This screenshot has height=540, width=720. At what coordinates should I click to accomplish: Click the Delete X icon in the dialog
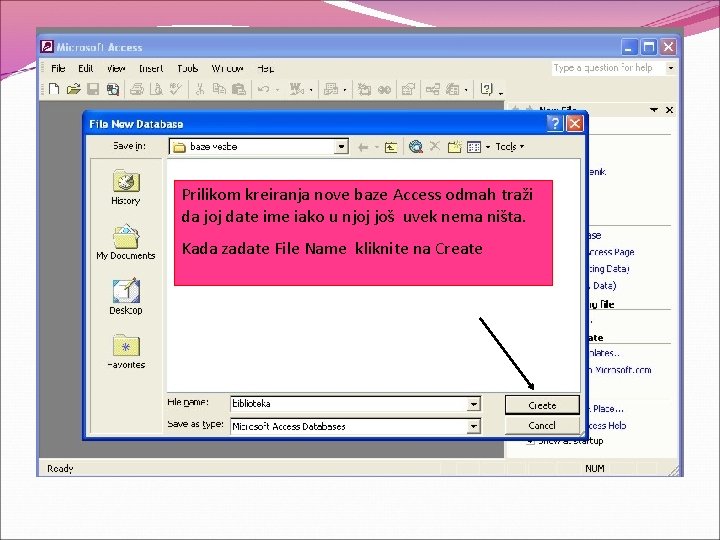434,146
